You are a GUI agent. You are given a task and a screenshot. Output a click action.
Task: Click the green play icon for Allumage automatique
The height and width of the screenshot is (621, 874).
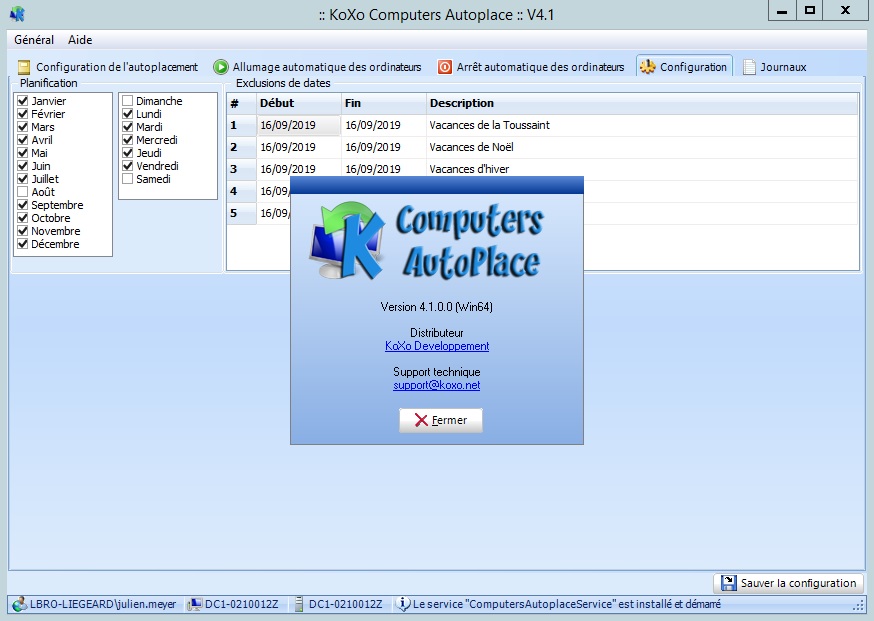(x=221, y=67)
